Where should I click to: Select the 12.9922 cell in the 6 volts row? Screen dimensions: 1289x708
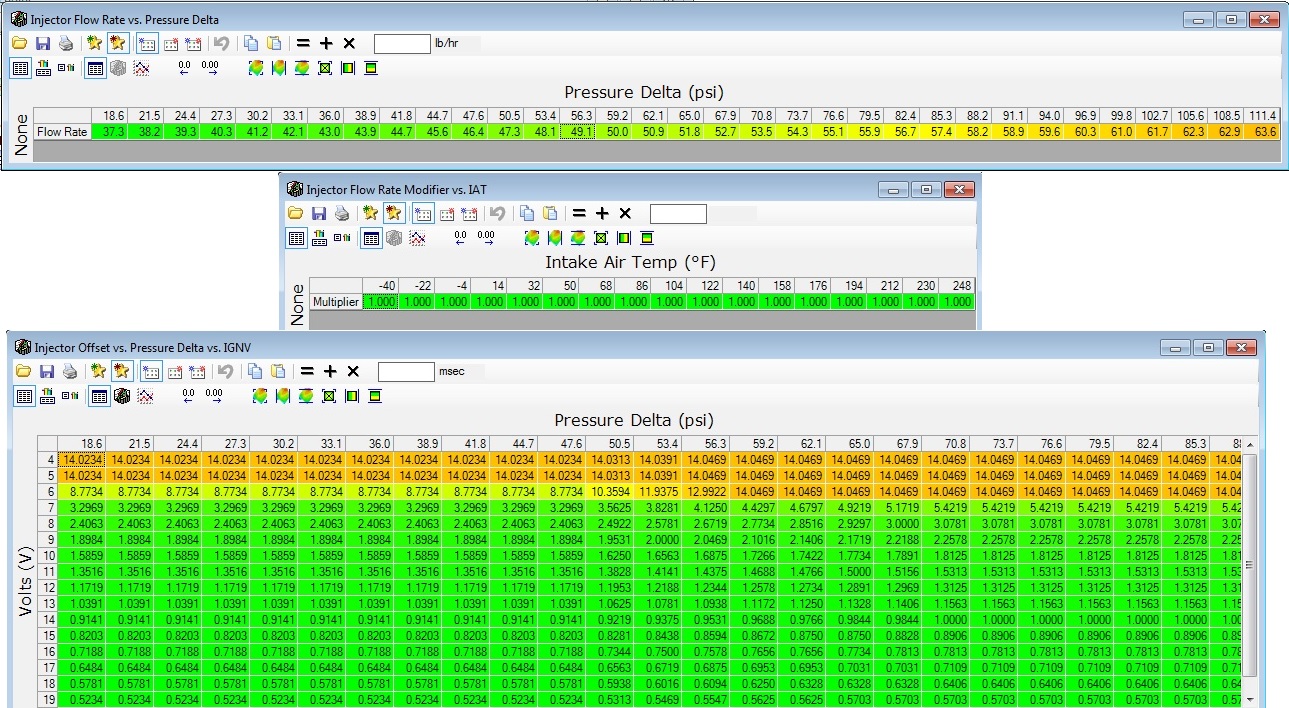point(705,491)
